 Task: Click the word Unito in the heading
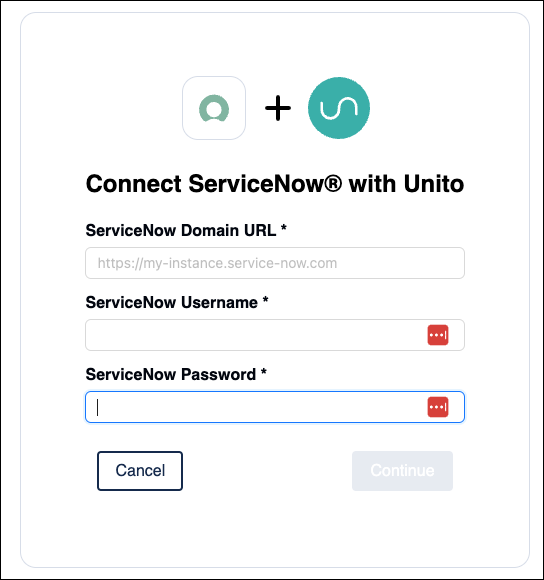tap(434, 183)
